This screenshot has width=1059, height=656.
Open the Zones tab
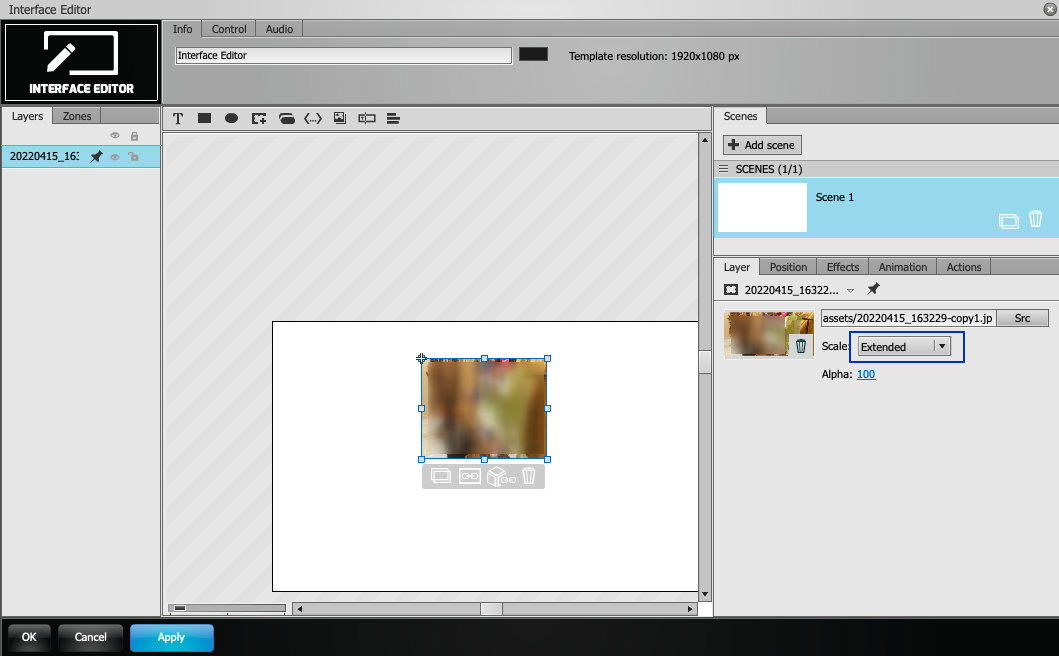coord(76,116)
